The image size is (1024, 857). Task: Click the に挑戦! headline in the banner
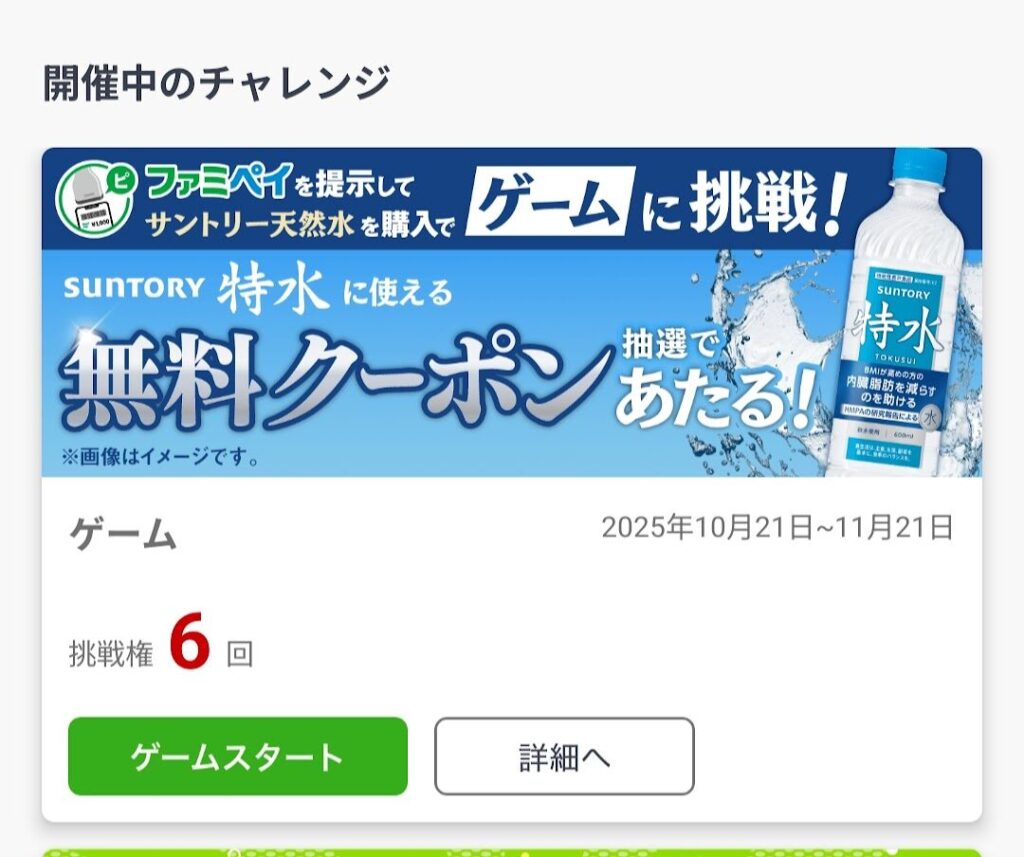point(744,203)
